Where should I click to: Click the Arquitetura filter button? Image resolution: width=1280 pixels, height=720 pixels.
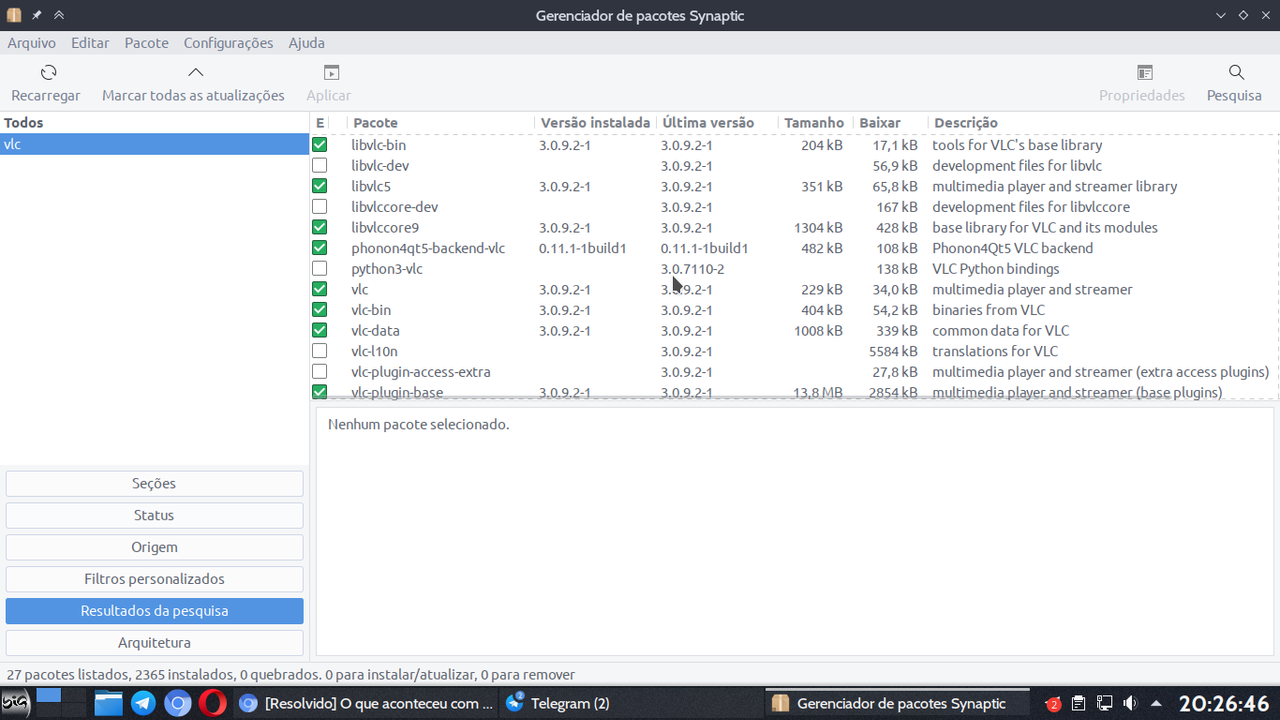[154, 643]
